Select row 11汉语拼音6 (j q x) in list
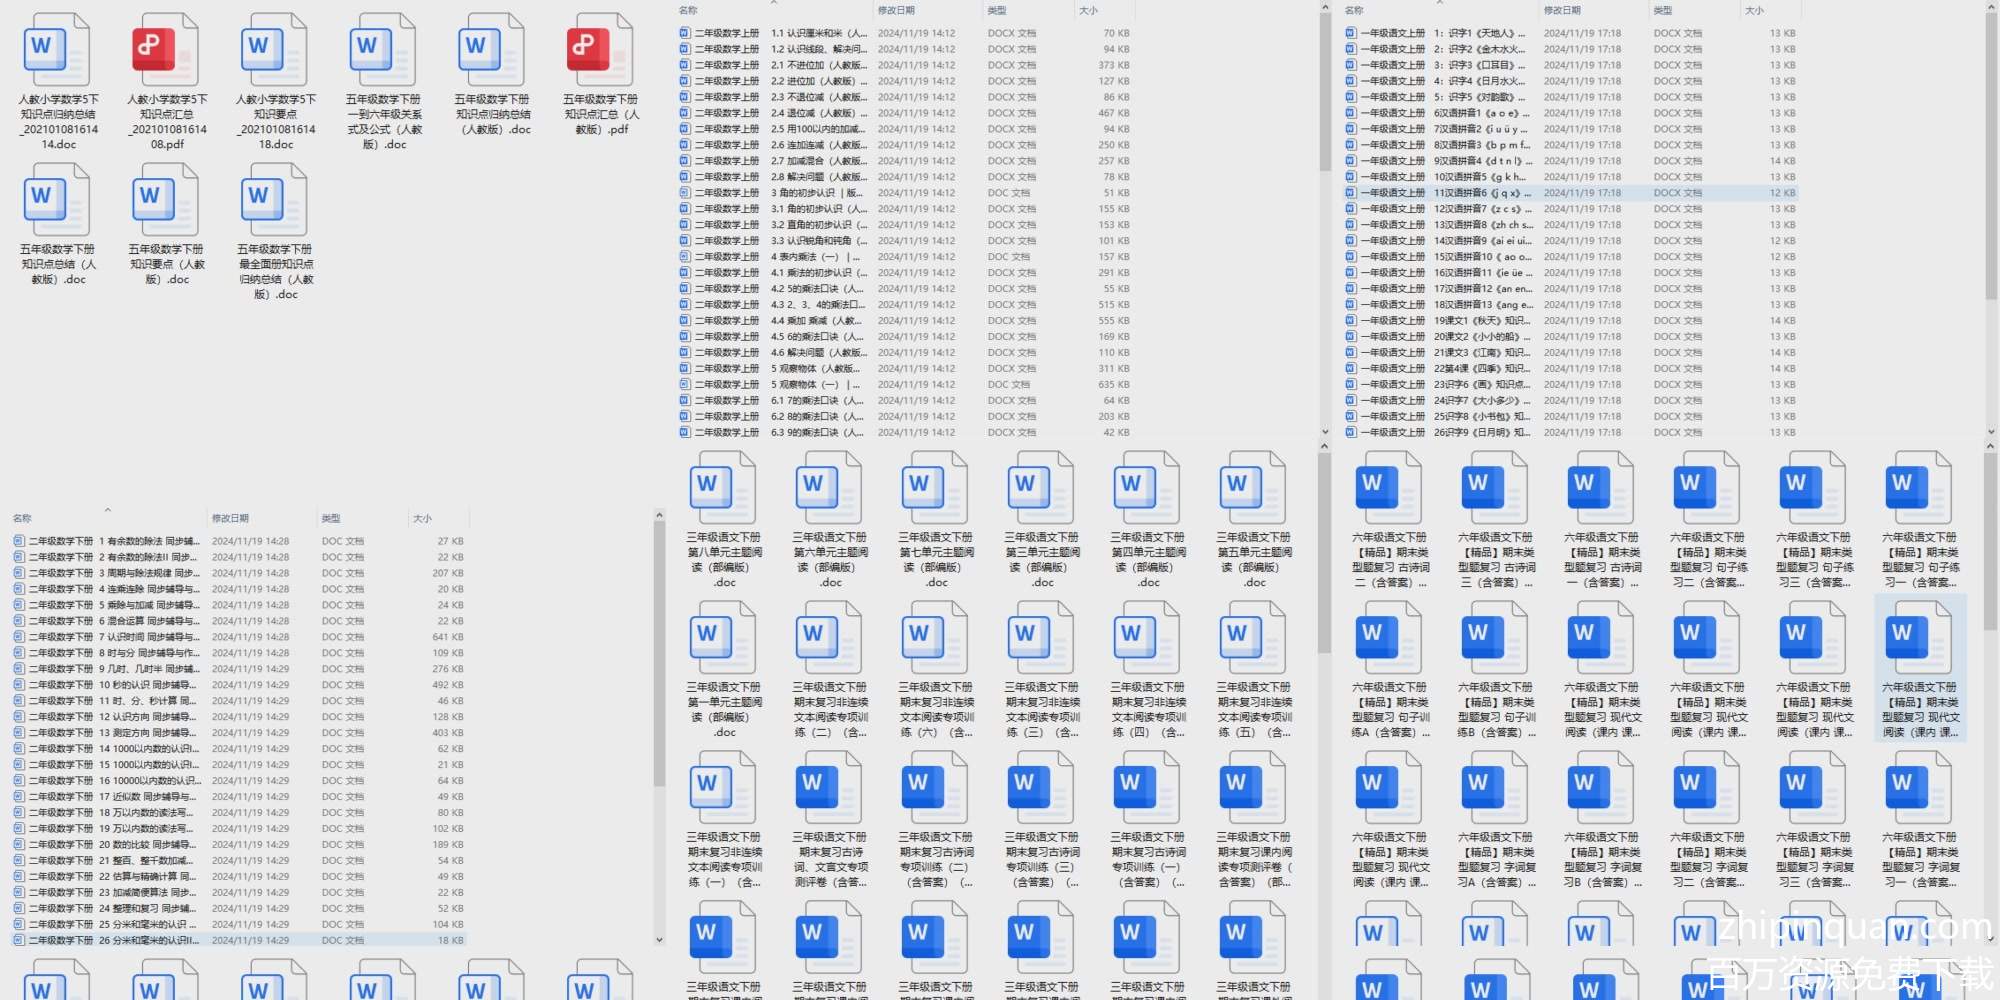Screen dimensions: 2000x1000 [1480, 193]
